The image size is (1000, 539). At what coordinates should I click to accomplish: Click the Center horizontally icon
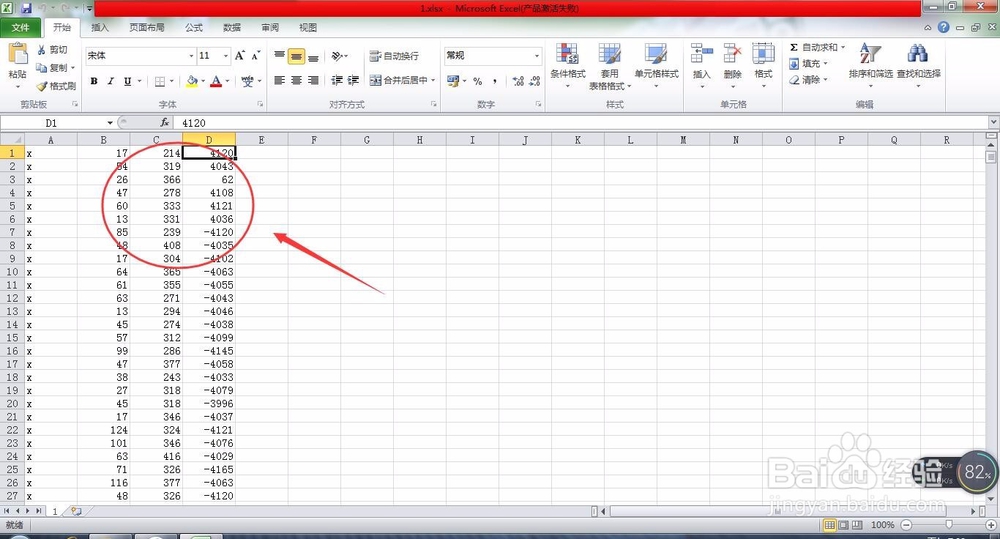[x=296, y=80]
